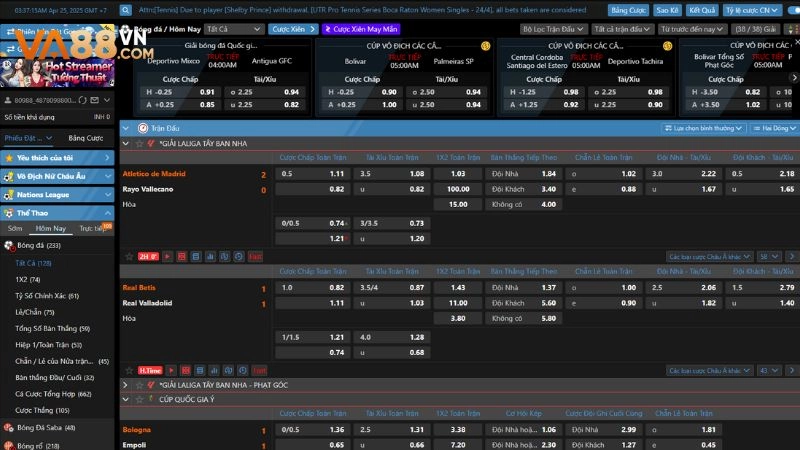This screenshot has width=800, height=450.
Task: Collapse the Trận Đấu header chevron
Action: 126,128
